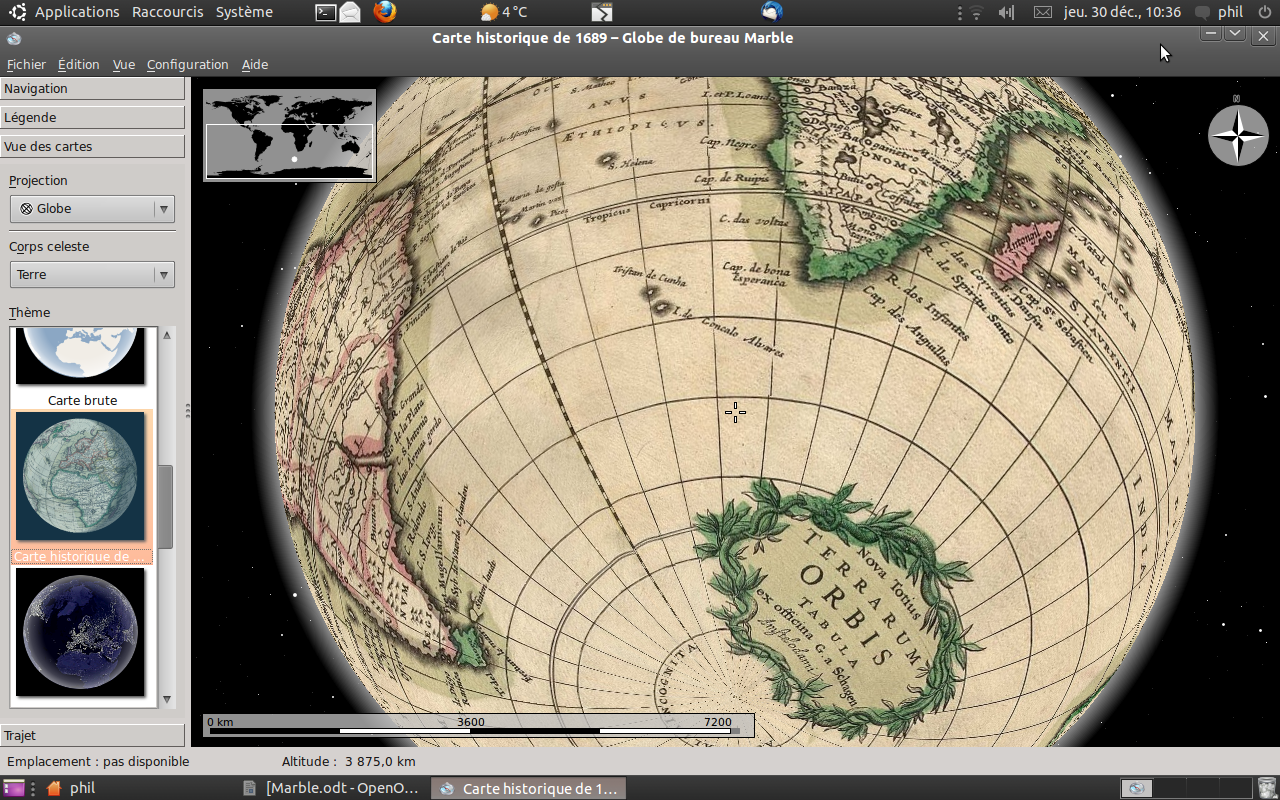Viewport: 1280px width, 800px height.
Task: Open the messaging envelope indicator
Action: (1042, 12)
